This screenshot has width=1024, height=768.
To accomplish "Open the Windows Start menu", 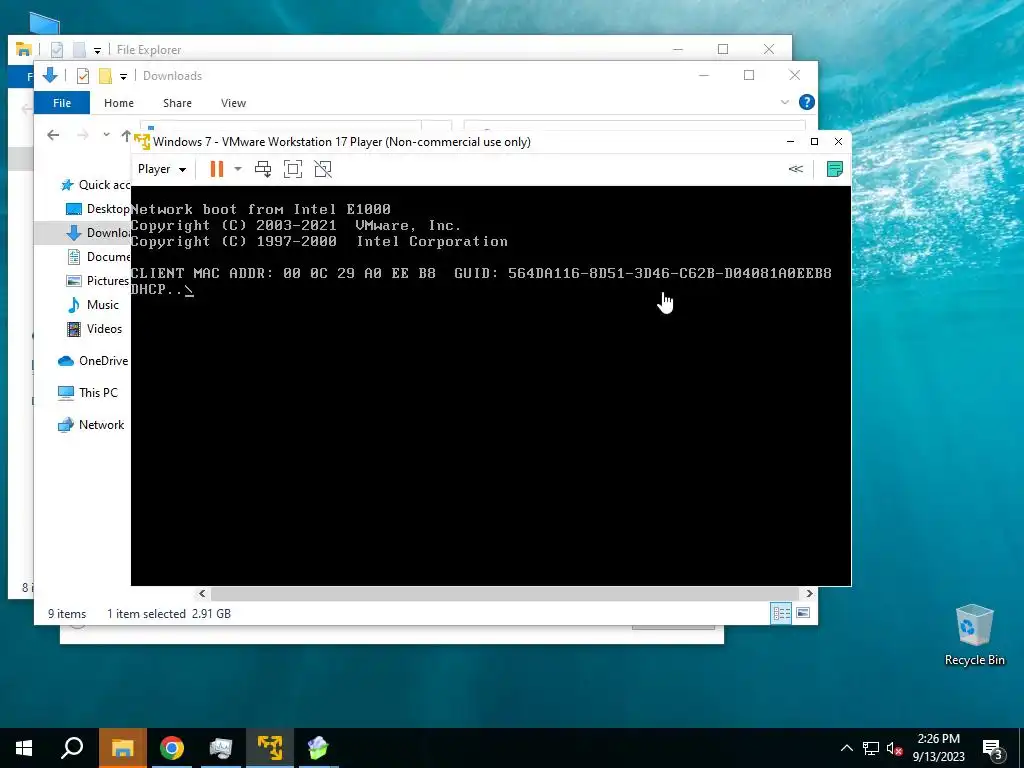I will tap(24, 748).
